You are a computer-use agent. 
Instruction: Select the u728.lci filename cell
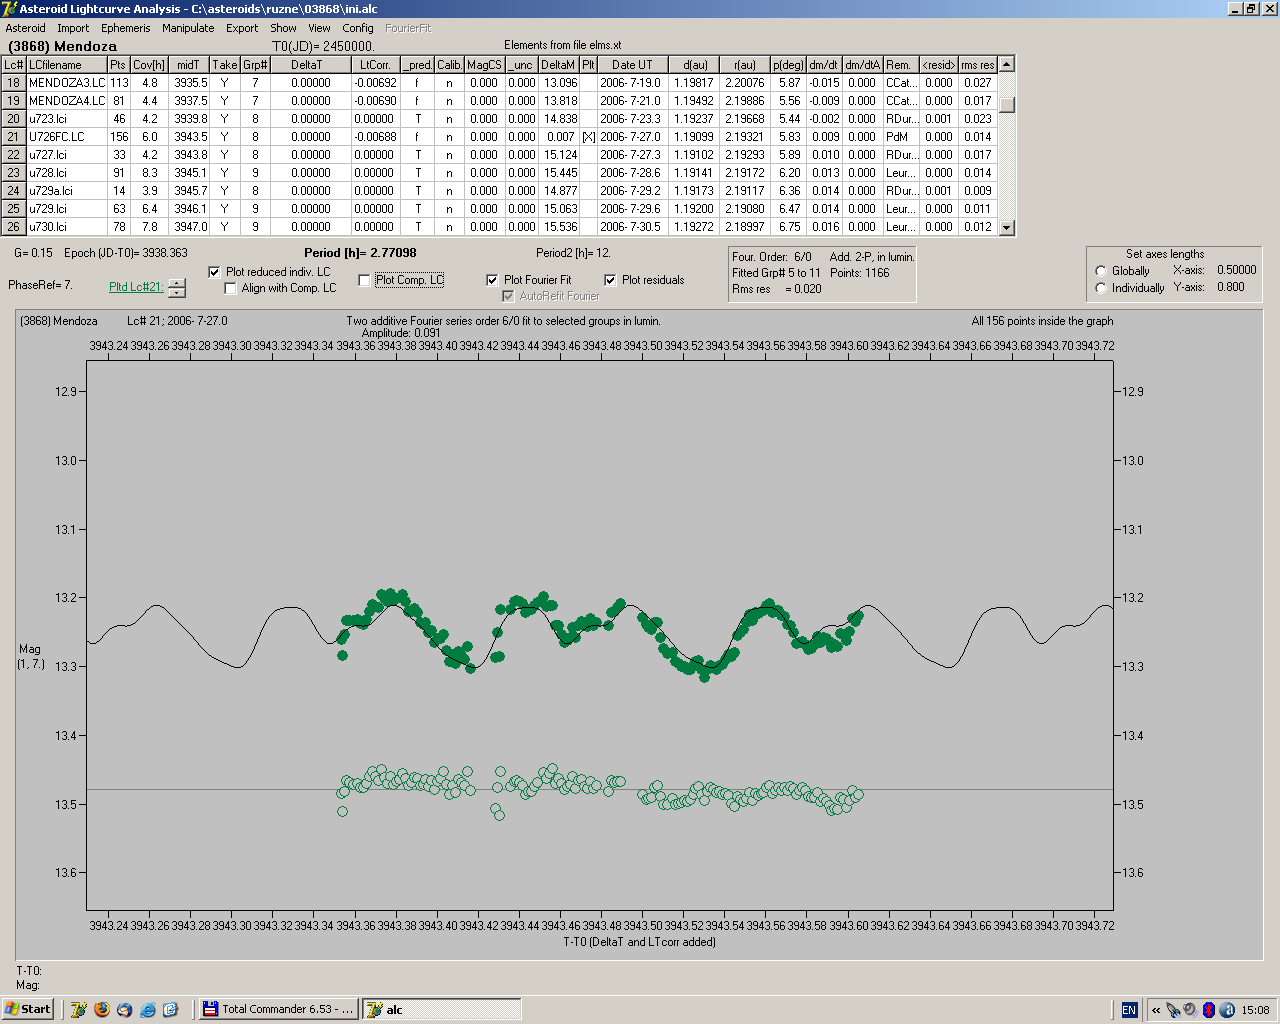pyautogui.click(x=67, y=173)
